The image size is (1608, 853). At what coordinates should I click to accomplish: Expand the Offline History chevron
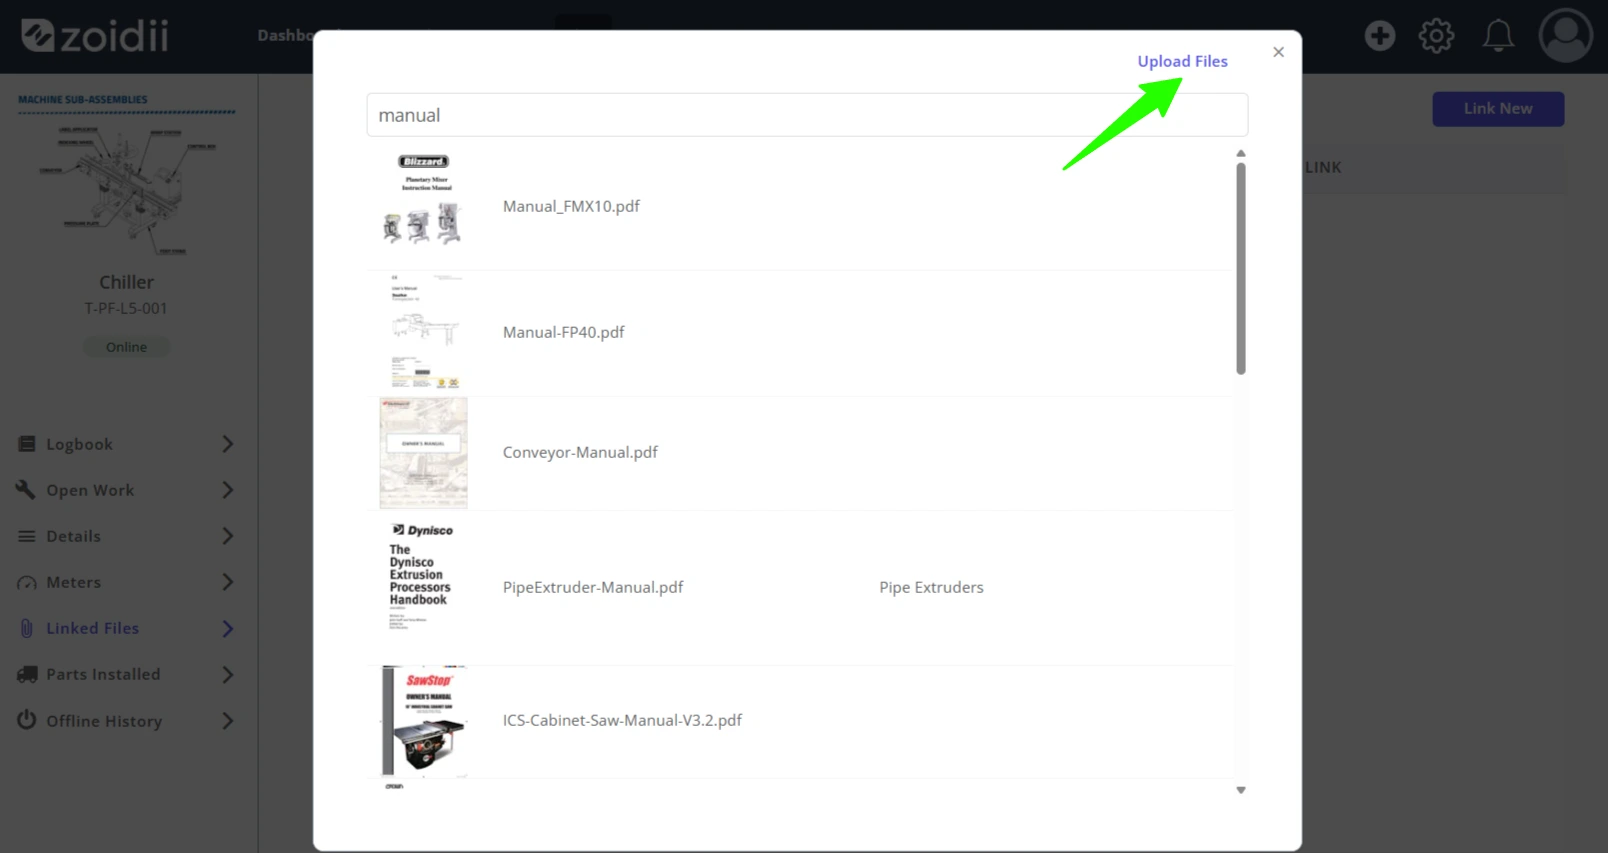(x=228, y=721)
